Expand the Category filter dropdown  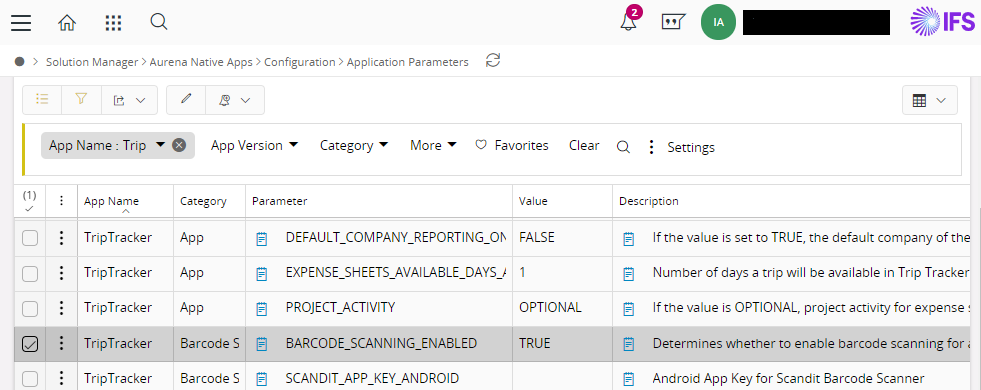353,145
